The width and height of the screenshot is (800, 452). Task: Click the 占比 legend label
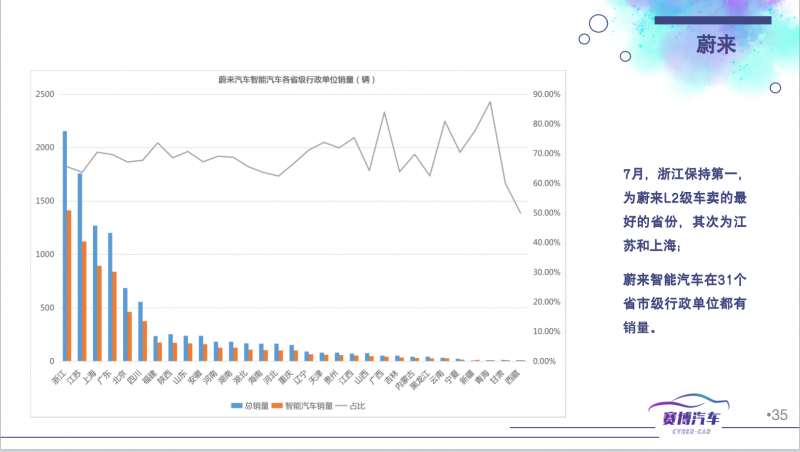pyautogui.click(x=357, y=406)
